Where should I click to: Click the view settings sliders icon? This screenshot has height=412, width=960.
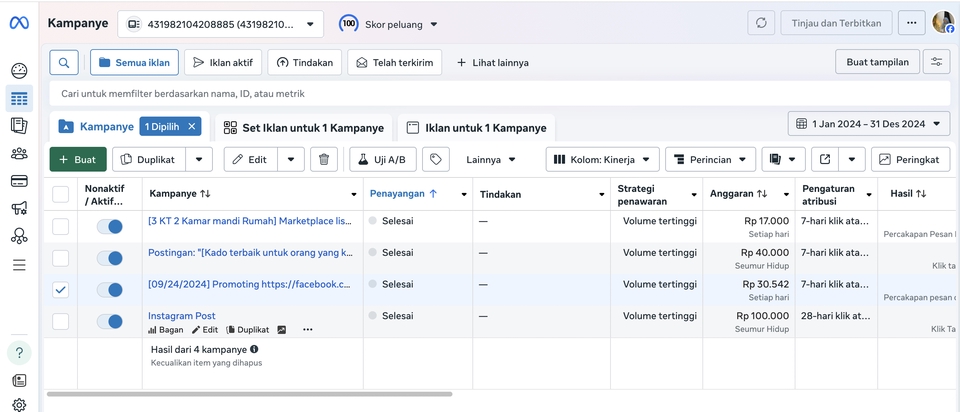[x=936, y=62]
